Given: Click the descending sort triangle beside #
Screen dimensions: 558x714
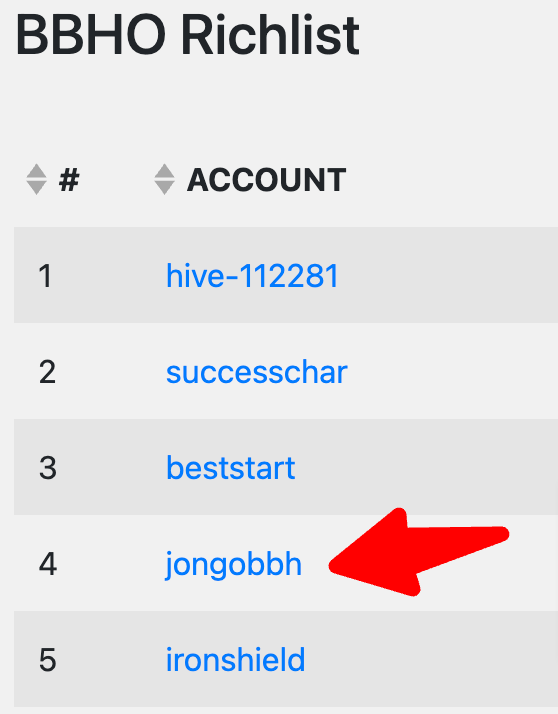Looking at the screenshot, I should [36, 188].
